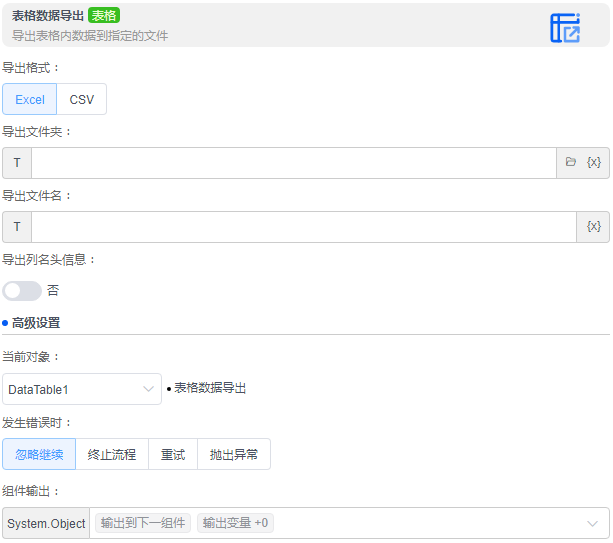
Task: Click the green 表格 tag
Action: pos(104,16)
